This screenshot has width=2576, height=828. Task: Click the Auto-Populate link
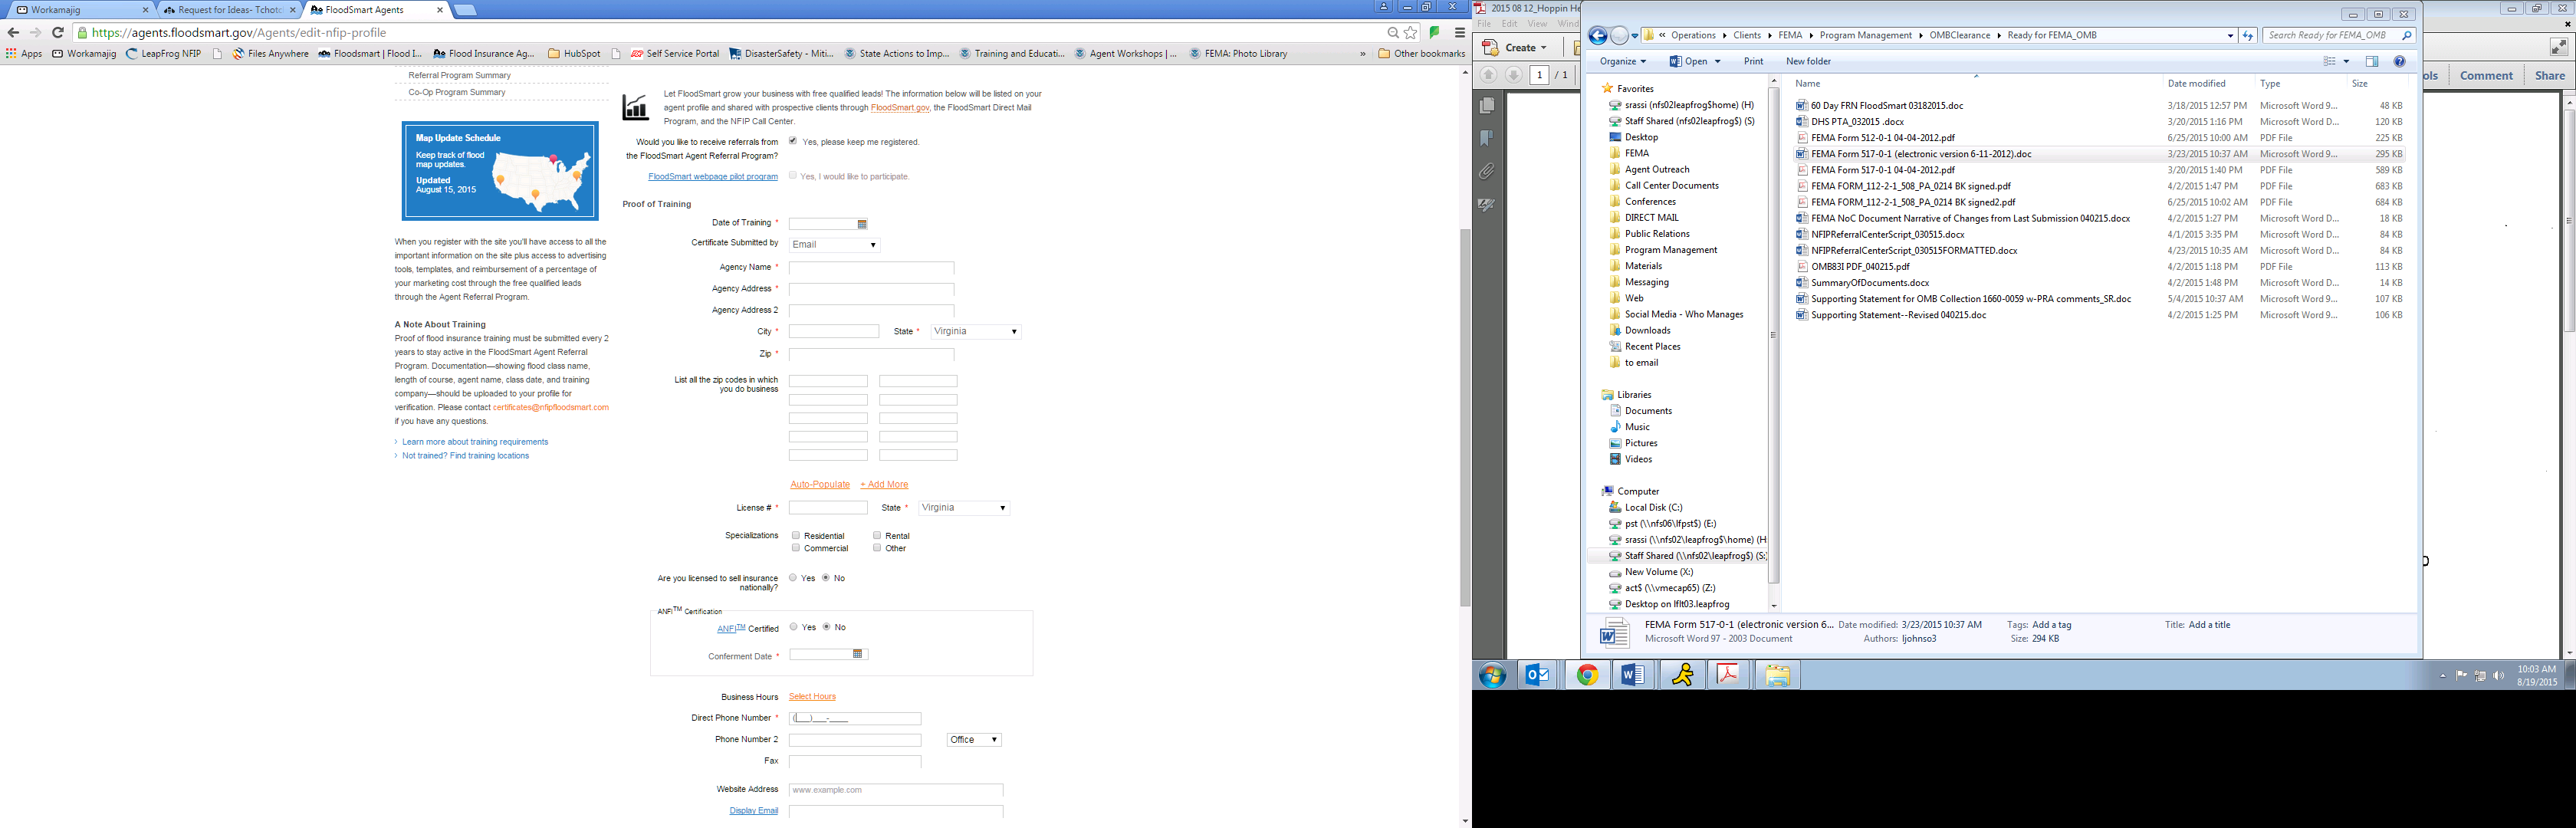[819, 484]
